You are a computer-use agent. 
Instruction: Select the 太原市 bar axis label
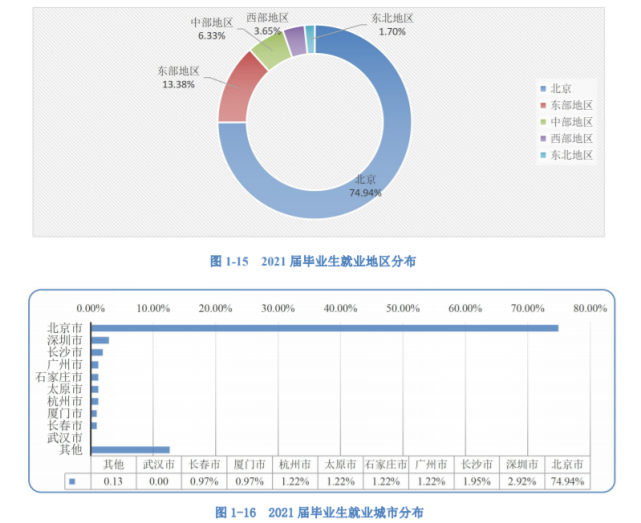pyautogui.click(x=65, y=389)
